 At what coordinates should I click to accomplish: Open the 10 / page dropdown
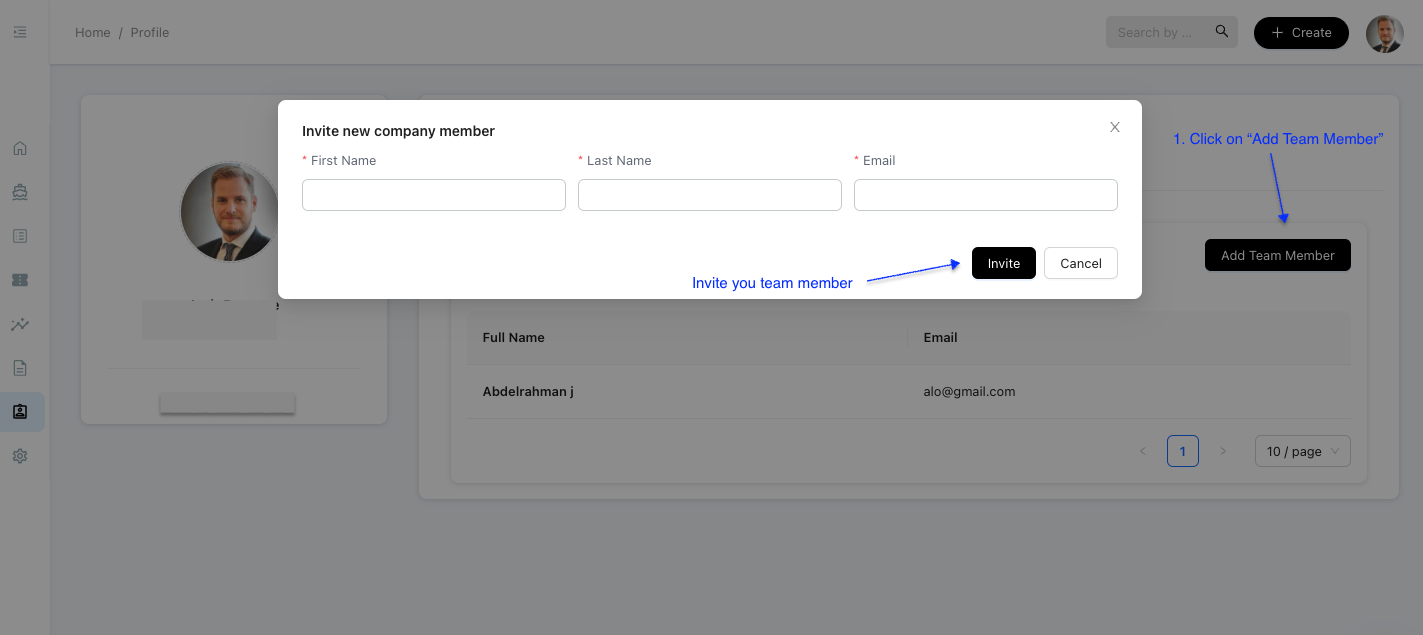pyautogui.click(x=1302, y=451)
